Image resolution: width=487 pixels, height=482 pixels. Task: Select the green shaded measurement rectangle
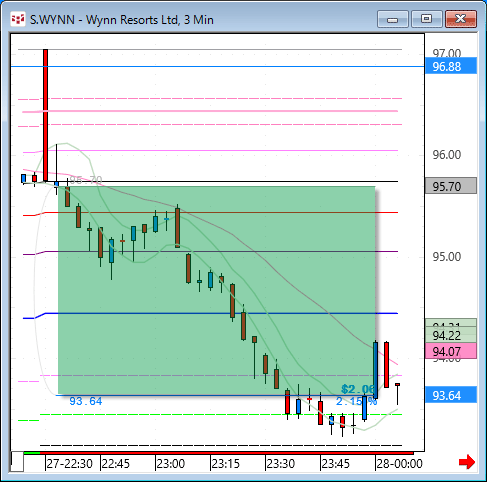click(217, 290)
